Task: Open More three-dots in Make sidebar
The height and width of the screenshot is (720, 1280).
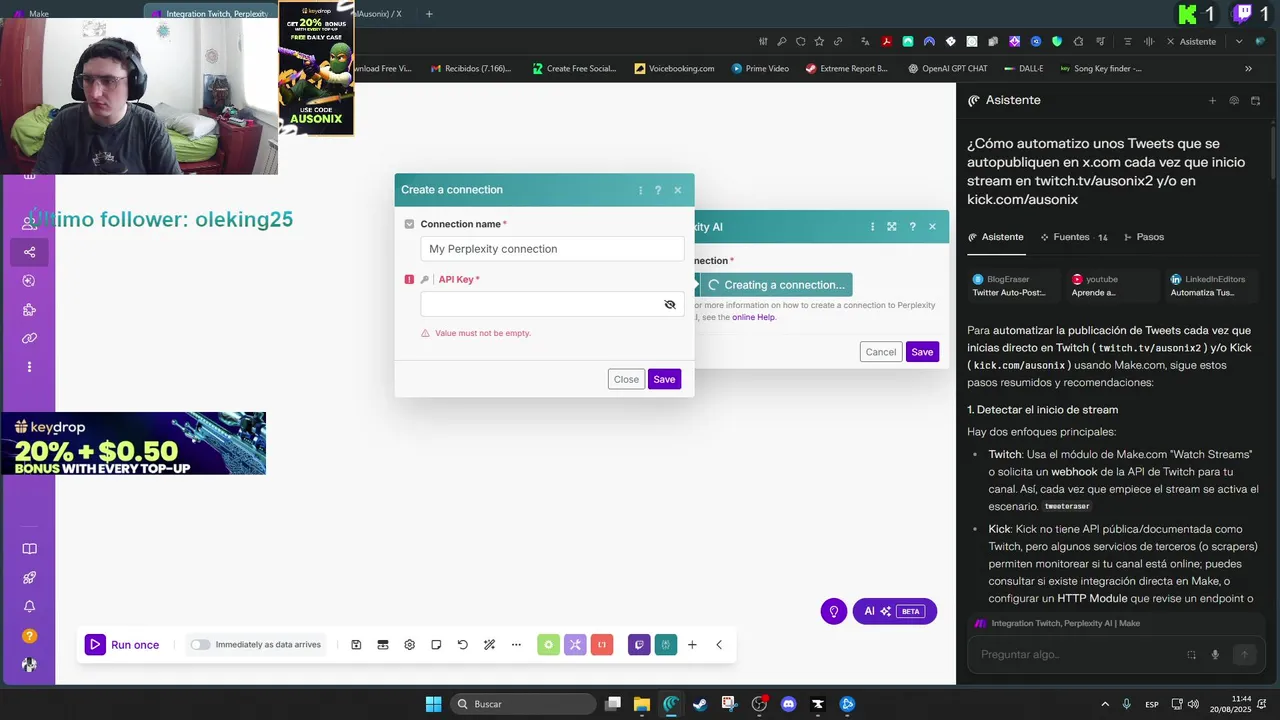Action: [x=29, y=367]
